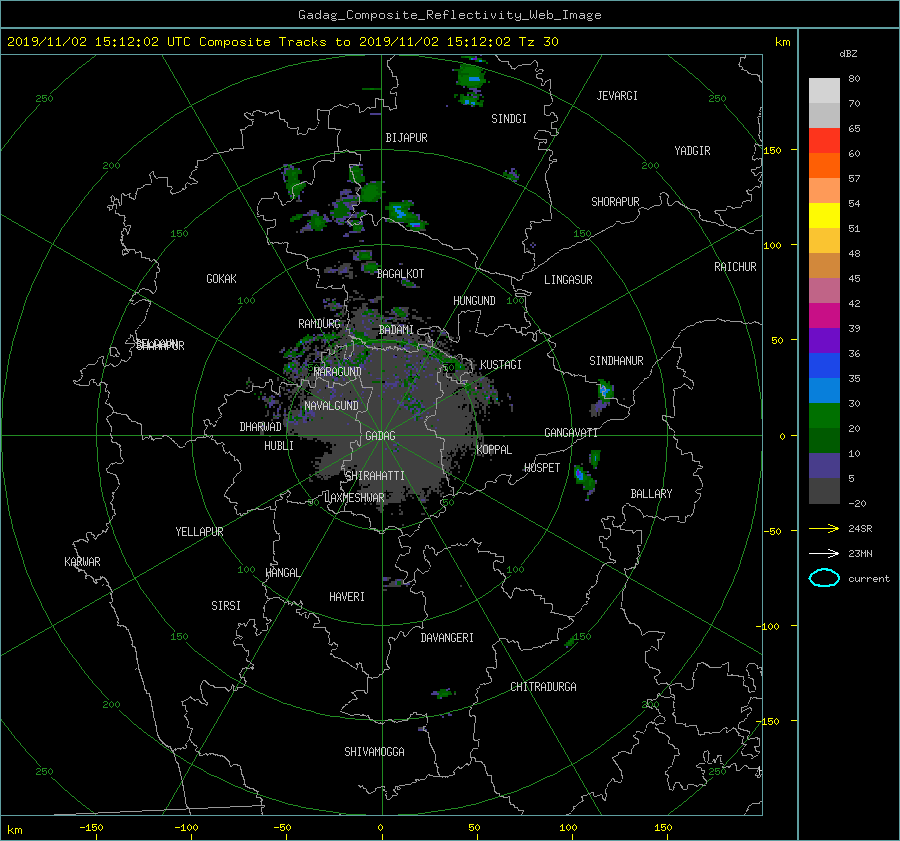Select the YADGIR city label
This screenshot has width=900, height=841.
pos(692,151)
